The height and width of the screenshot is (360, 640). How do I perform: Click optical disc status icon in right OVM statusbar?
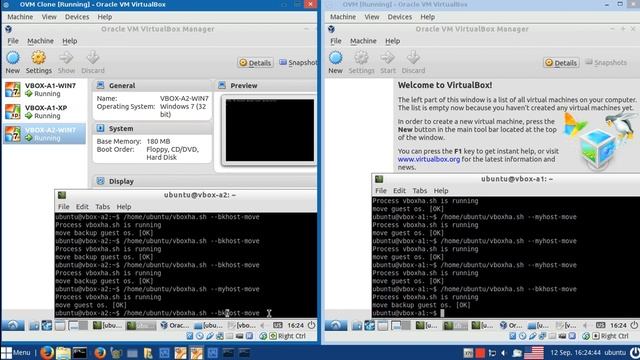click(x=522, y=336)
